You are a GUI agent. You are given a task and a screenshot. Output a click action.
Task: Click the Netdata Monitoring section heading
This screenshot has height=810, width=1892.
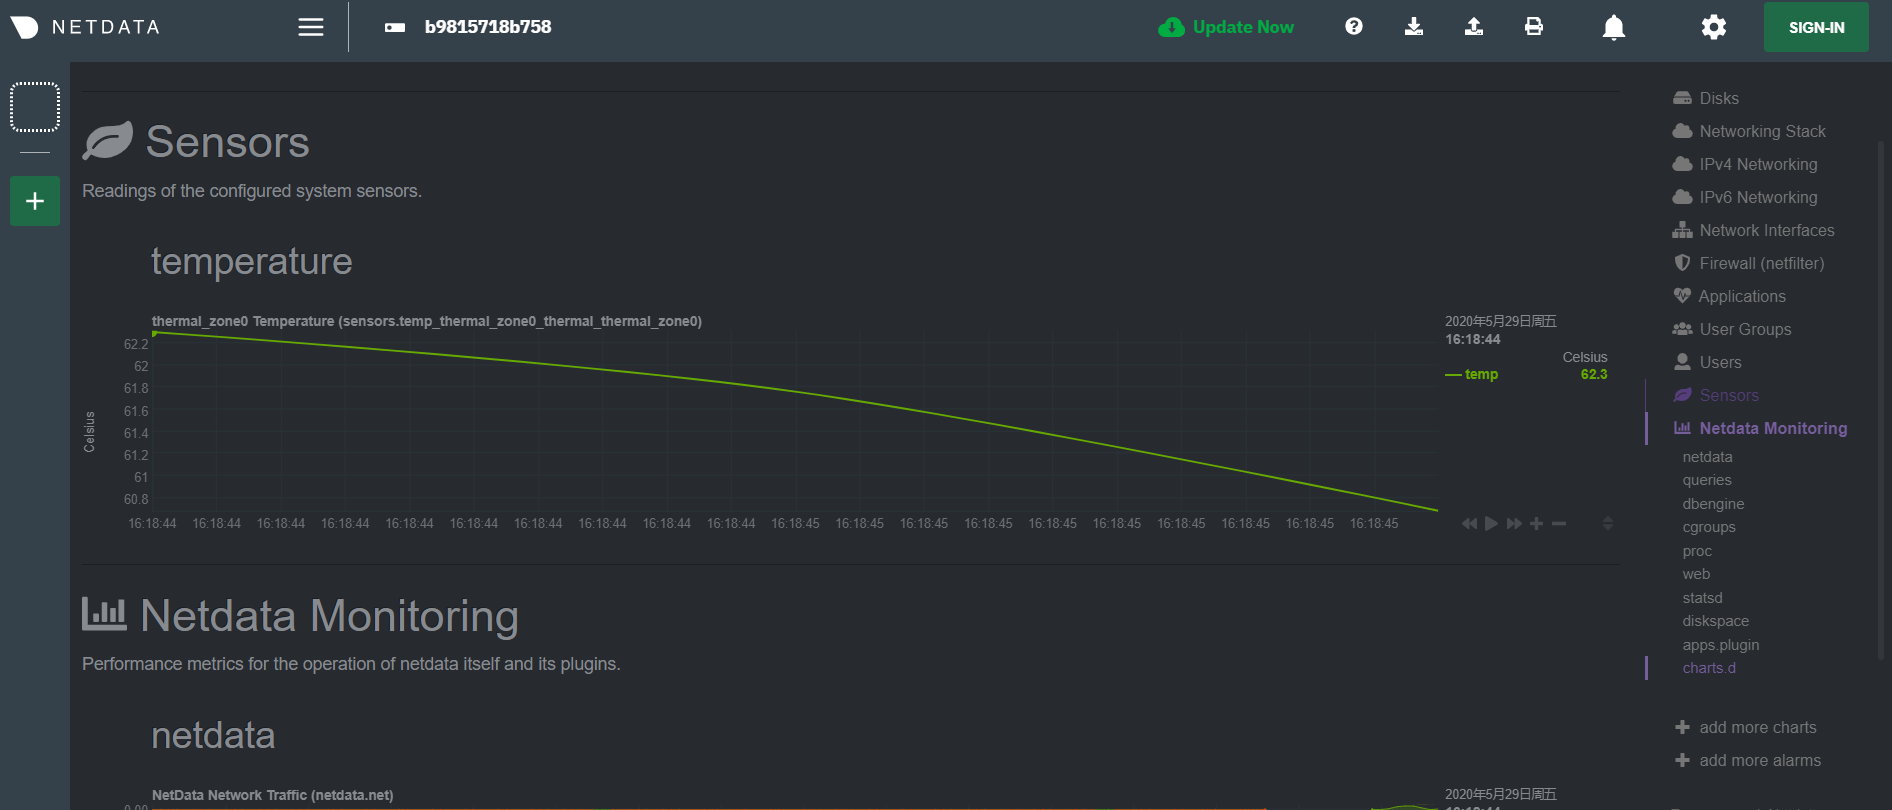[x=330, y=615]
